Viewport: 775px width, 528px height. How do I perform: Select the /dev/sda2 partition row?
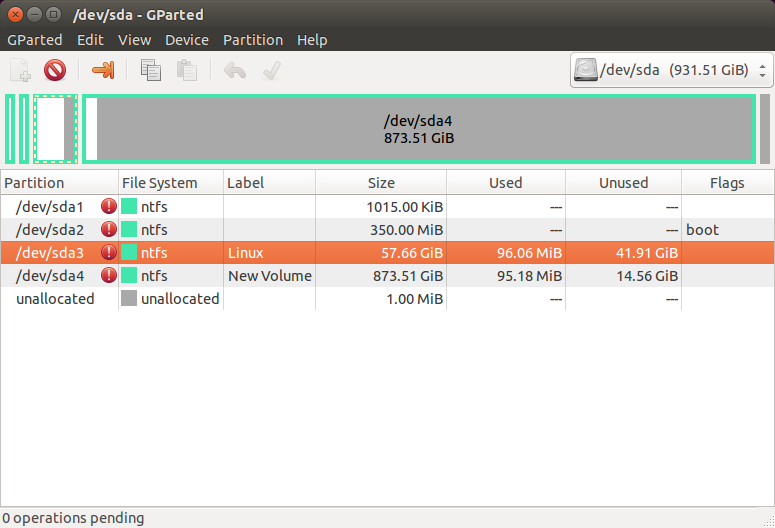point(388,229)
